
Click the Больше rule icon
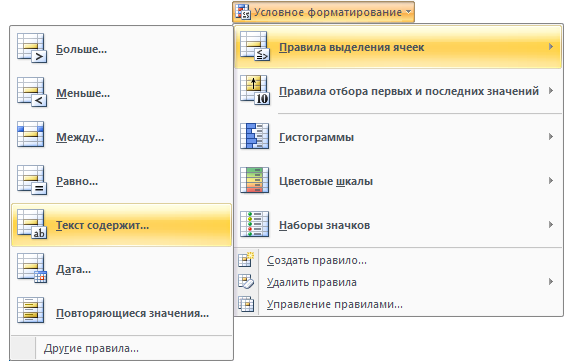coord(32,48)
